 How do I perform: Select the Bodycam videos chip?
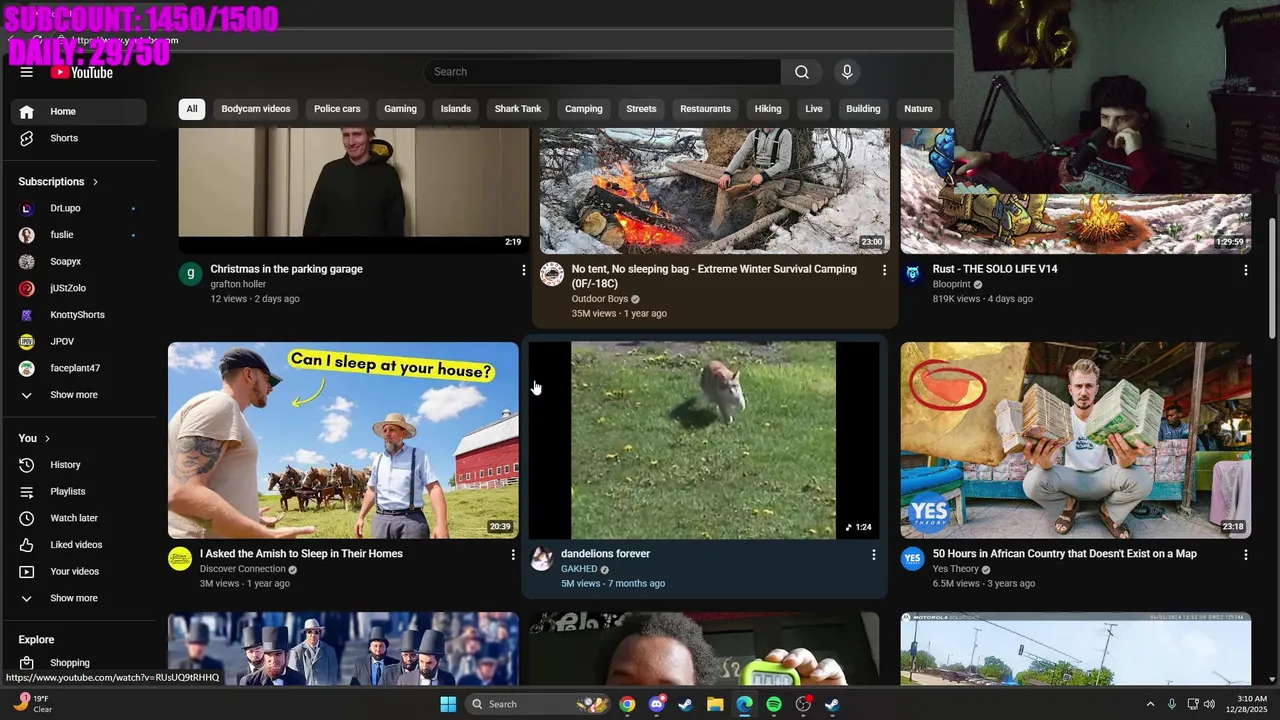256,109
